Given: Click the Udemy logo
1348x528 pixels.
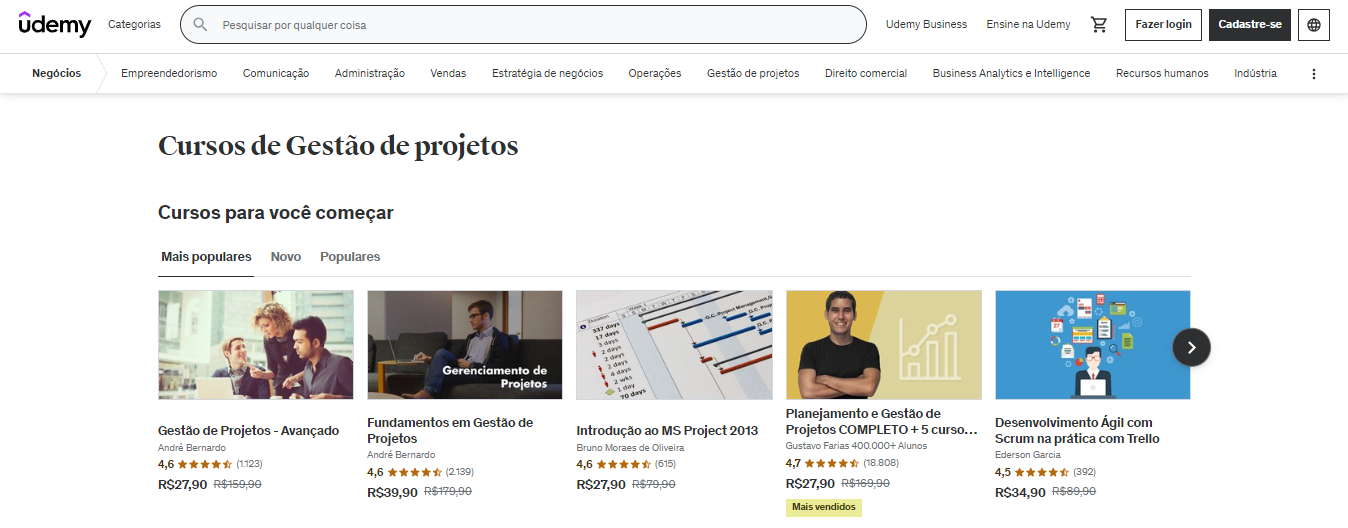Looking at the screenshot, I should (55, 24).
